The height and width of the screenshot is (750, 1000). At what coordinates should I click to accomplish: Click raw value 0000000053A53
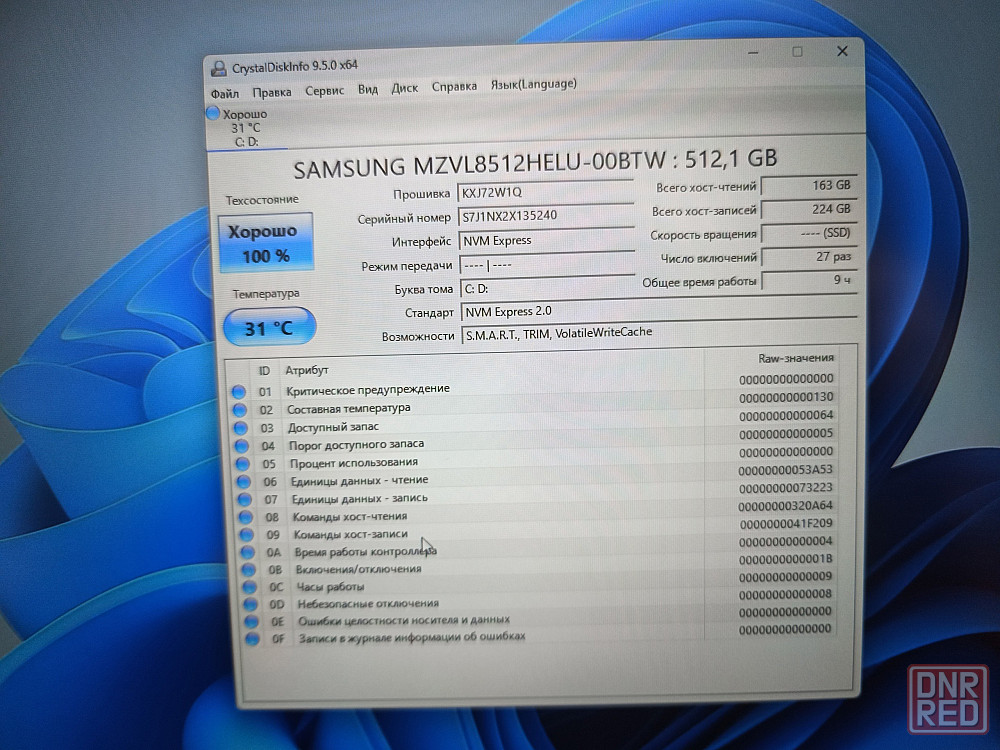(785, 470)
